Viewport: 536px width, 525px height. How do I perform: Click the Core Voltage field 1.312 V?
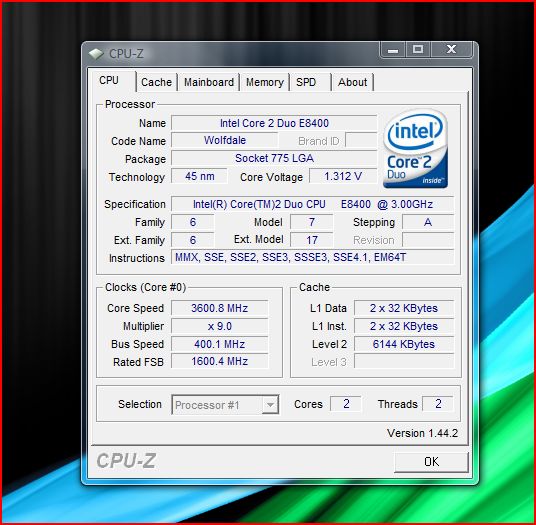click(x=343, y=176)
